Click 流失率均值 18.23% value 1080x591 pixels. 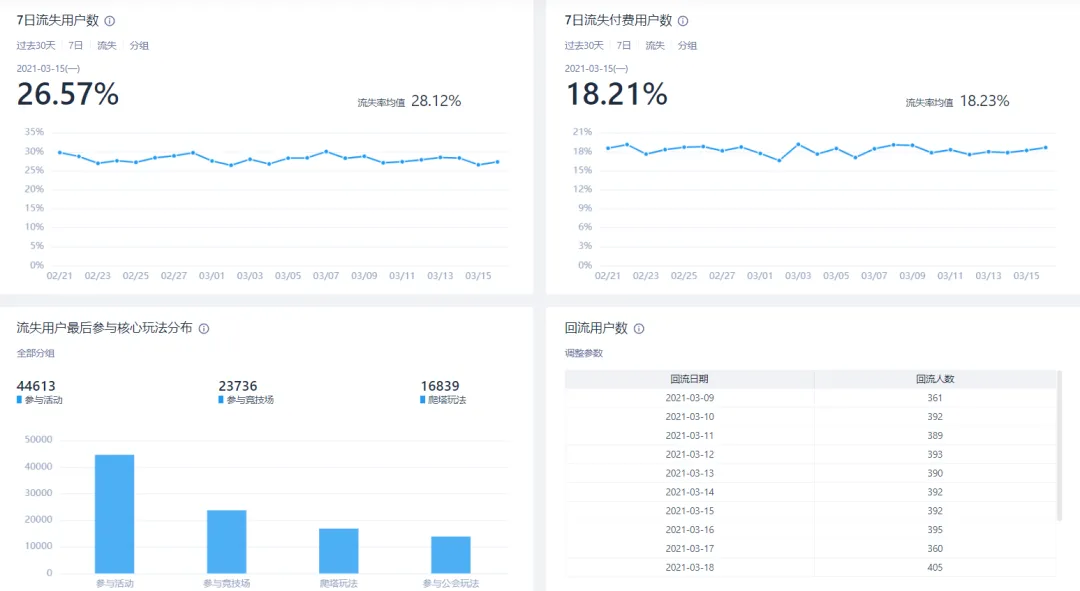[984, 101]
